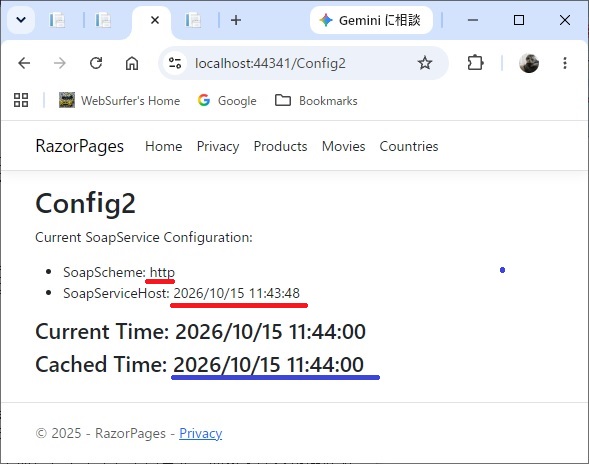Click 'Current SoapService Configuration:' text
Viewport: 589px width, 464px height.
(x=144, y=237)
